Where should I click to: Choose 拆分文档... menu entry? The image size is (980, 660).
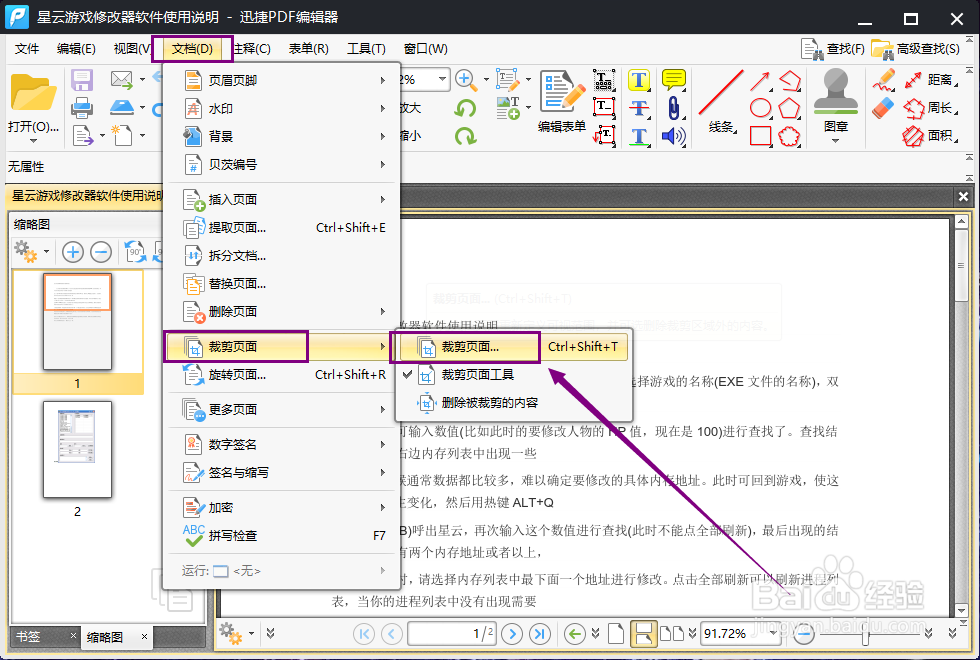[281, 256]
